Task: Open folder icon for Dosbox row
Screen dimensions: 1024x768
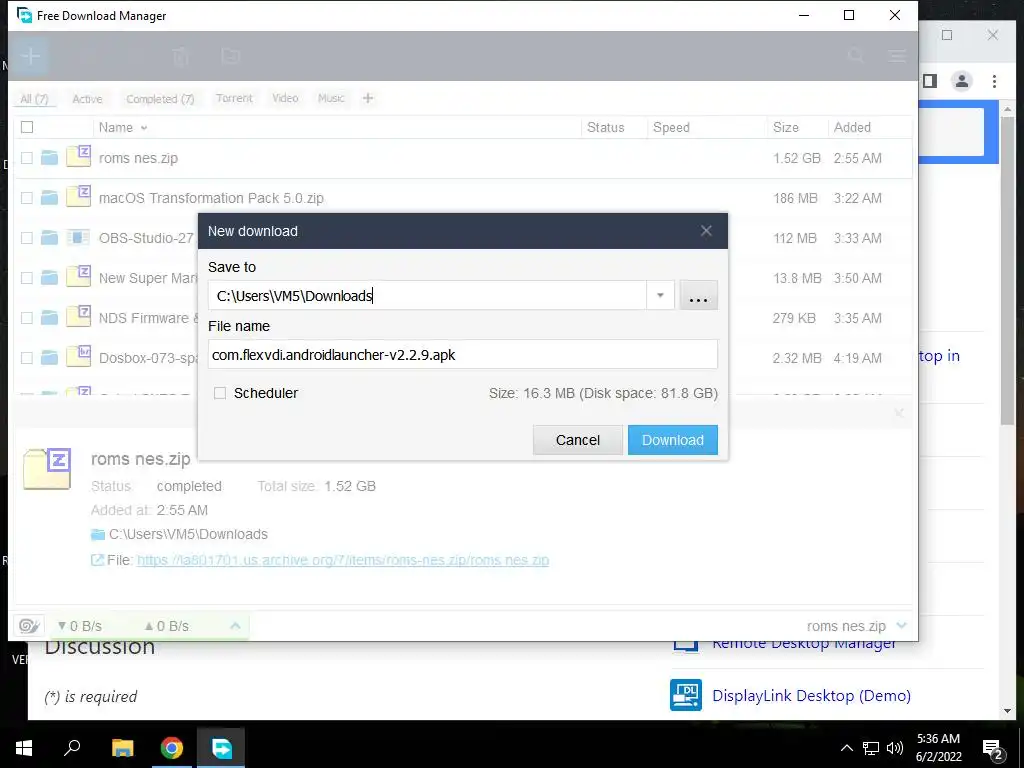Action: [49, 358]
